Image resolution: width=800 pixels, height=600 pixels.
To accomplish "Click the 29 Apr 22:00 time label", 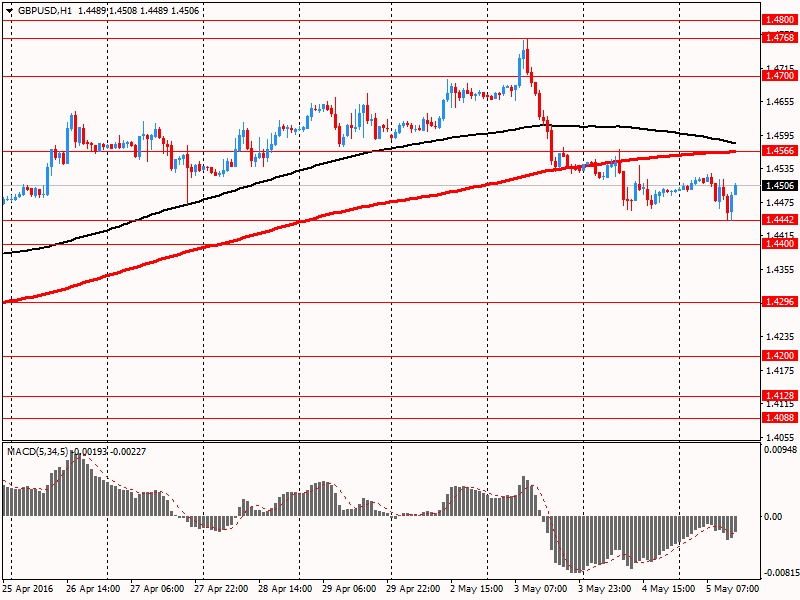I will (413, 589).
